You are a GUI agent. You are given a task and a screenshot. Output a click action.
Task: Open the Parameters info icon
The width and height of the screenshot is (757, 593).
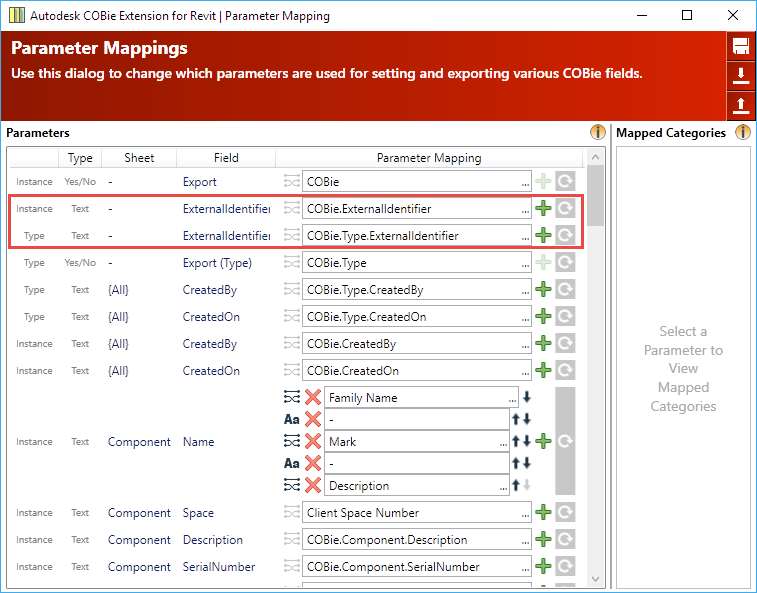point(598,132)
